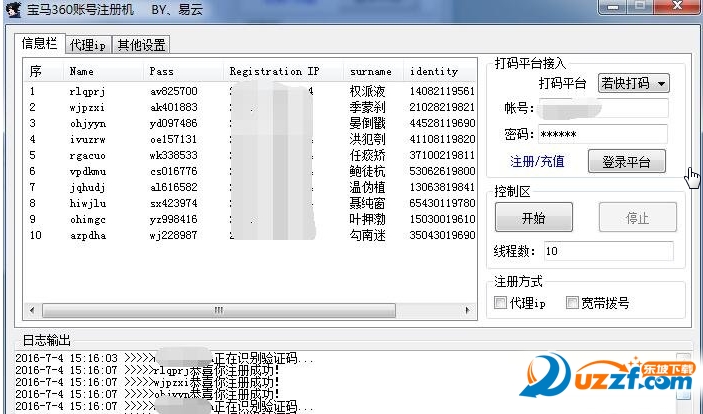Click the 登录平台 button
703x414 pixels.
(626, 161)
